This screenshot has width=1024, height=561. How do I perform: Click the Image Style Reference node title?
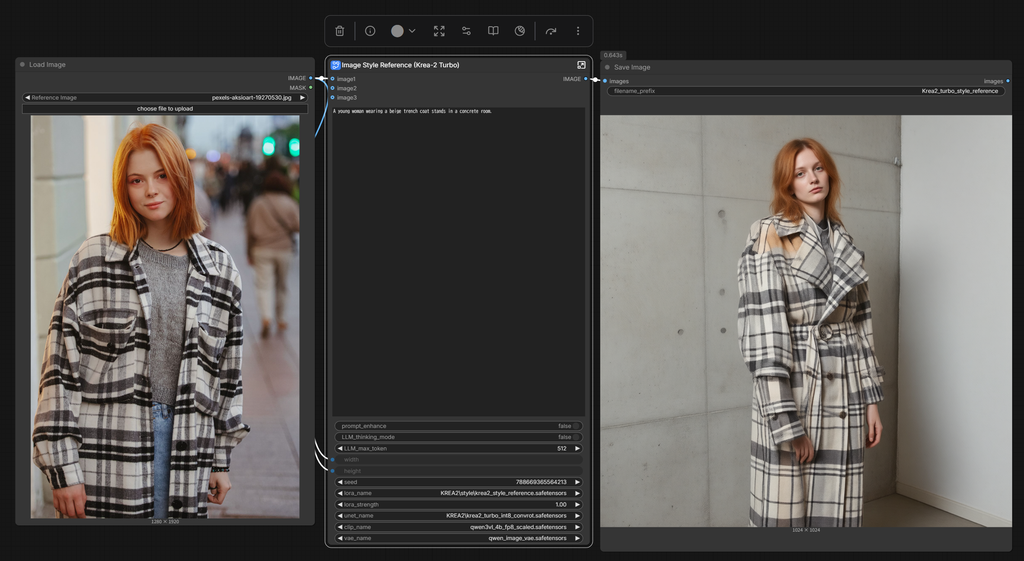(400, 65)
